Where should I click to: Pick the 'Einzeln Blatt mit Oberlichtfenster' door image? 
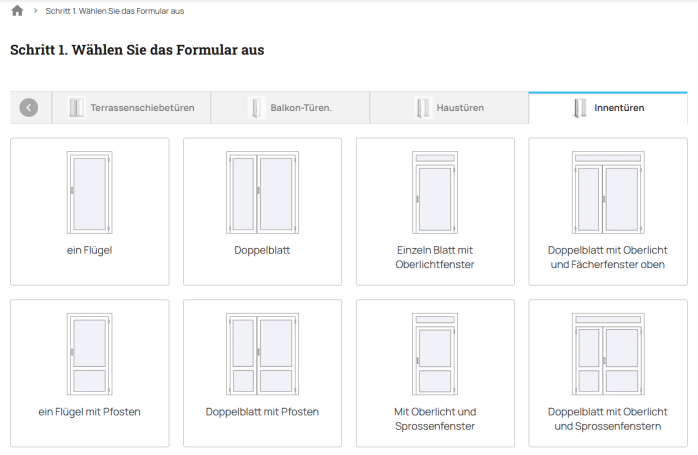click(435, 192)
